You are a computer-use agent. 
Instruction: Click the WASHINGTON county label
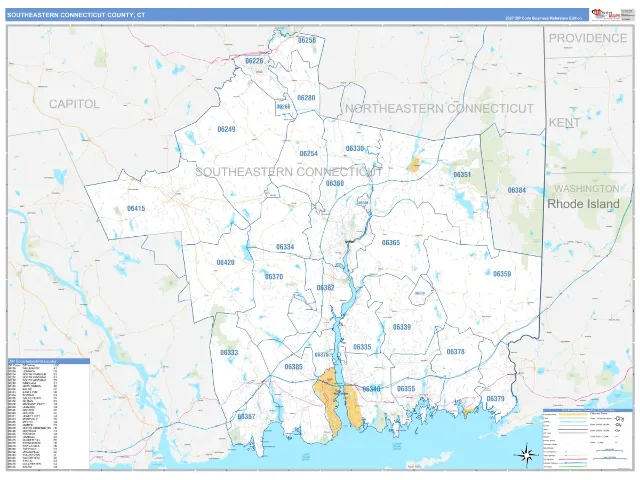click(x=587, y=189)
